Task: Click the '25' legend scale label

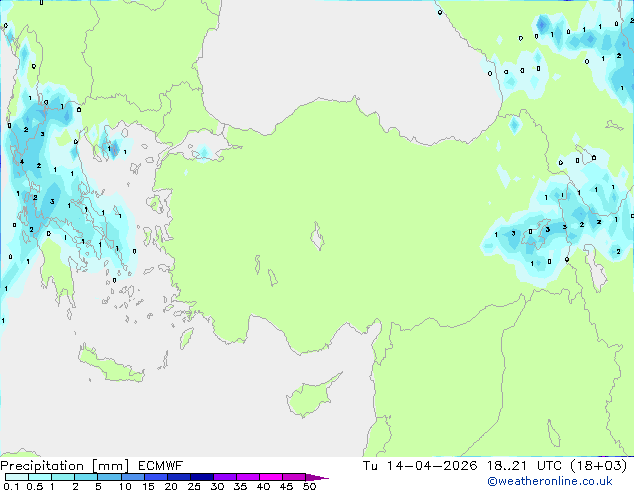Action: click(194, 486)
